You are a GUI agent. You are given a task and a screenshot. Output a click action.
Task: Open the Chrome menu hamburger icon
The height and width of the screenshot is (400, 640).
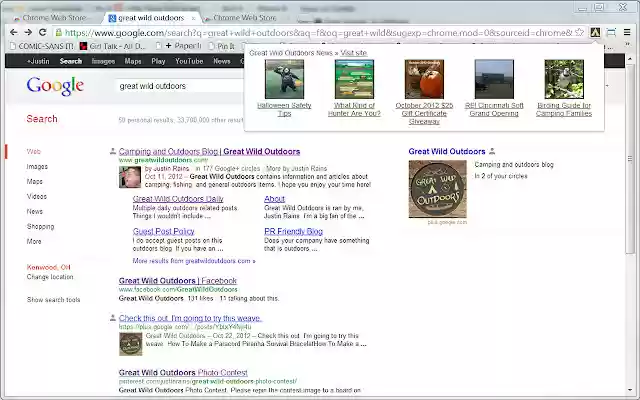point(627,32)
